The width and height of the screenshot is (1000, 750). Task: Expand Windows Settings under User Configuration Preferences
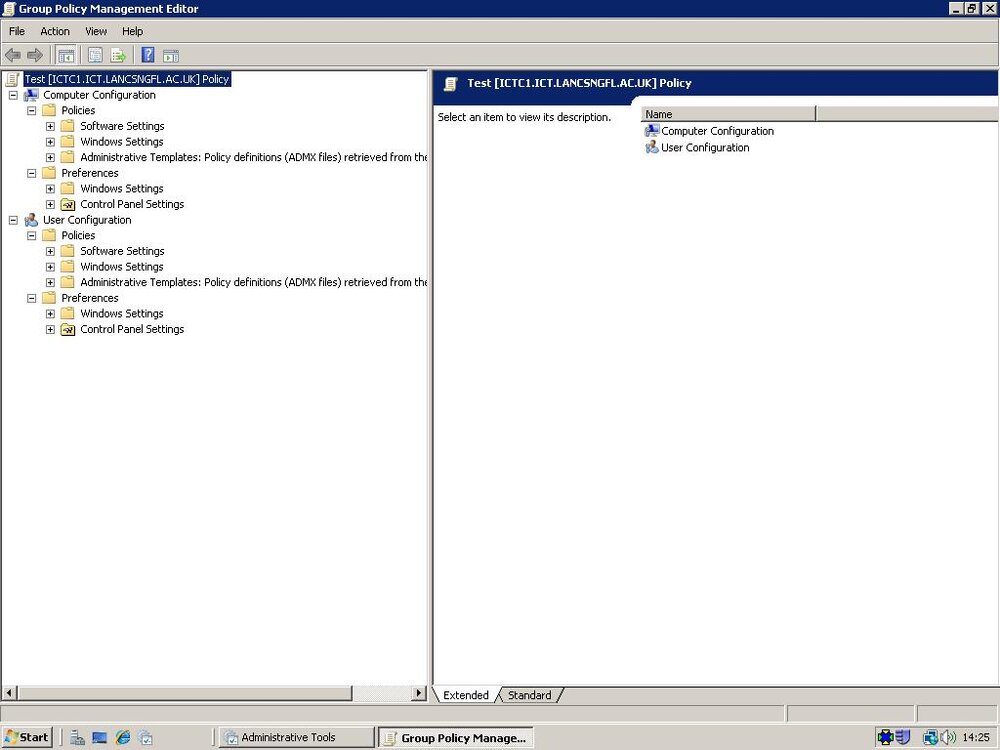pos(50,314)
